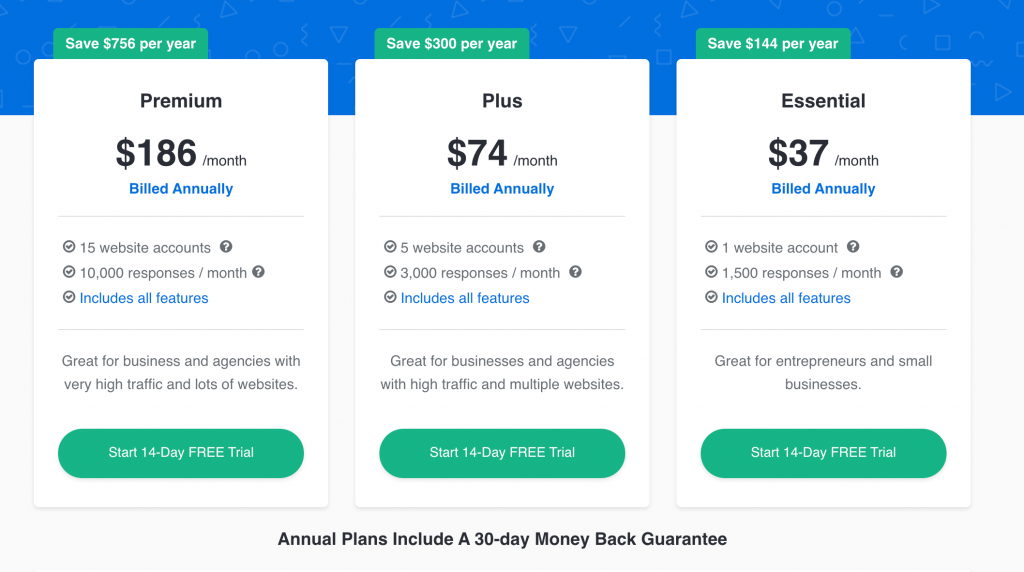The width and height of the screenshot is (1024, 572).
Task: Click checkmark icon next to 3,000 responses / month
Action: [x=390, y=272]
